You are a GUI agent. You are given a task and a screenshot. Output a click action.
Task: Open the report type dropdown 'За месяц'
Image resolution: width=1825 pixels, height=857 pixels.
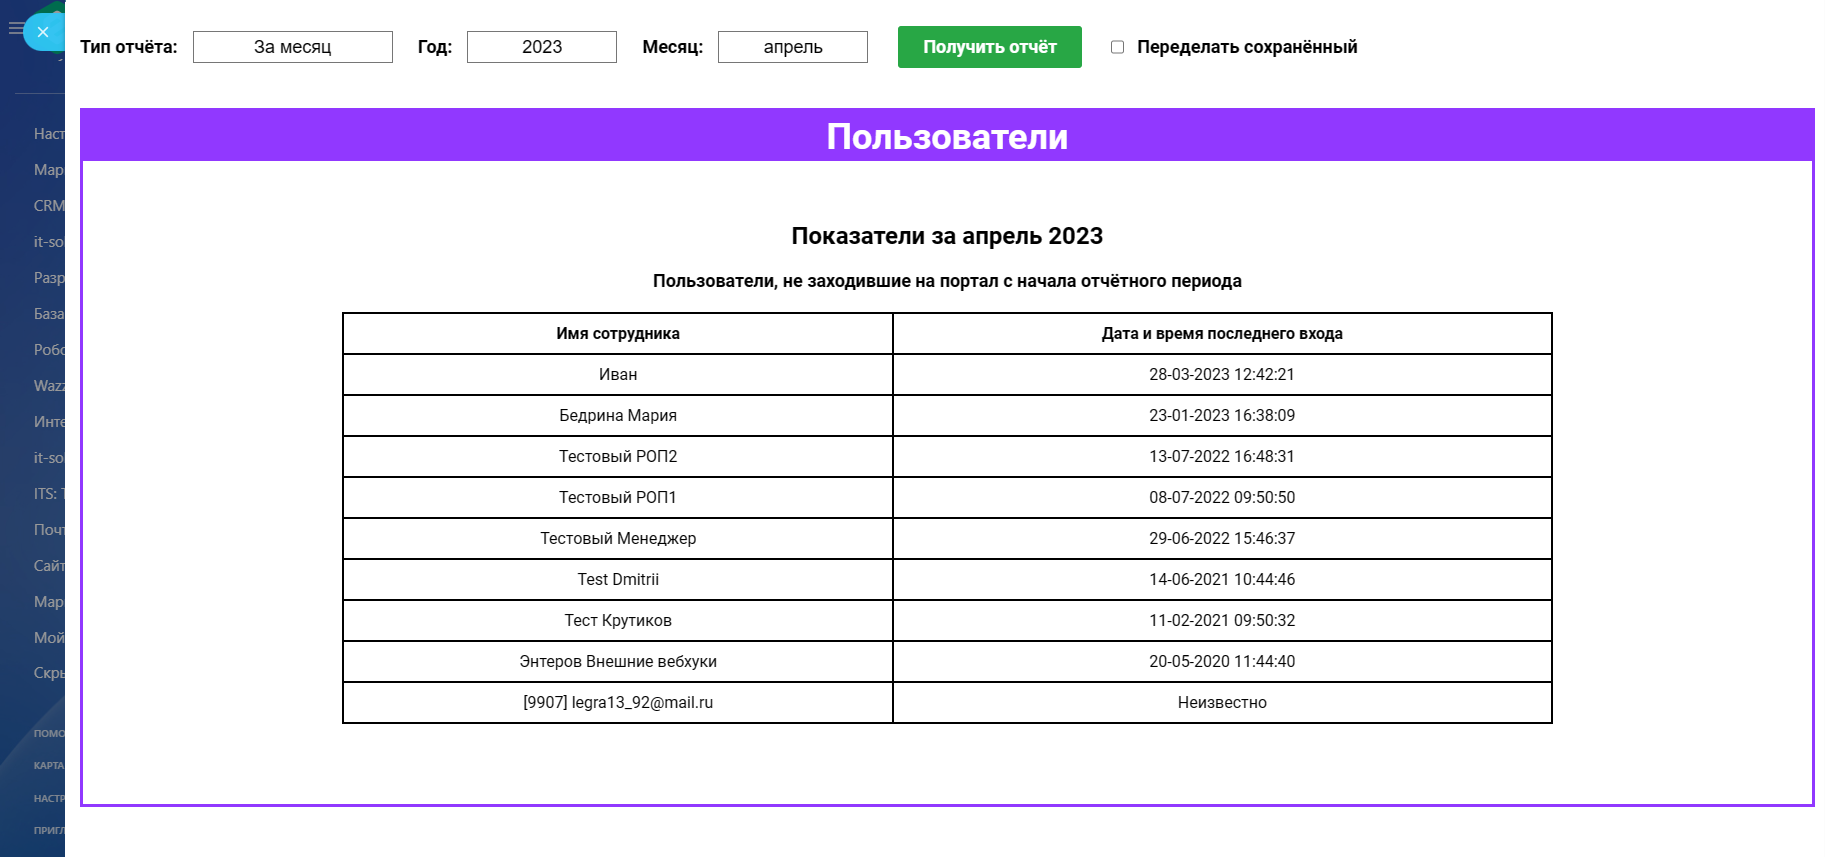[x=293, y=47]
